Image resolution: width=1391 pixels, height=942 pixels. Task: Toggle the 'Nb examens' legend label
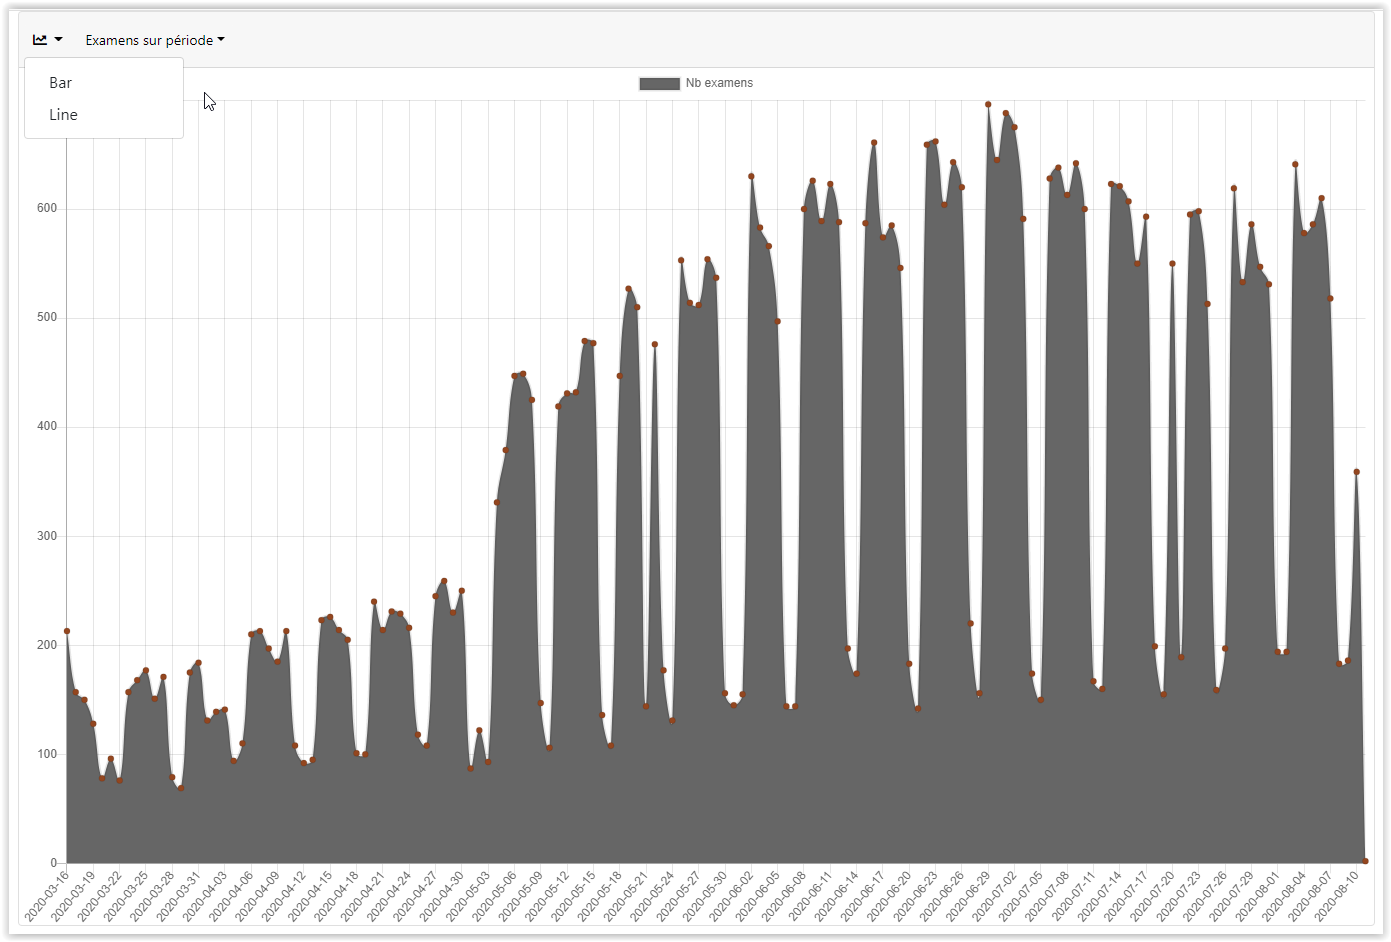719,83
